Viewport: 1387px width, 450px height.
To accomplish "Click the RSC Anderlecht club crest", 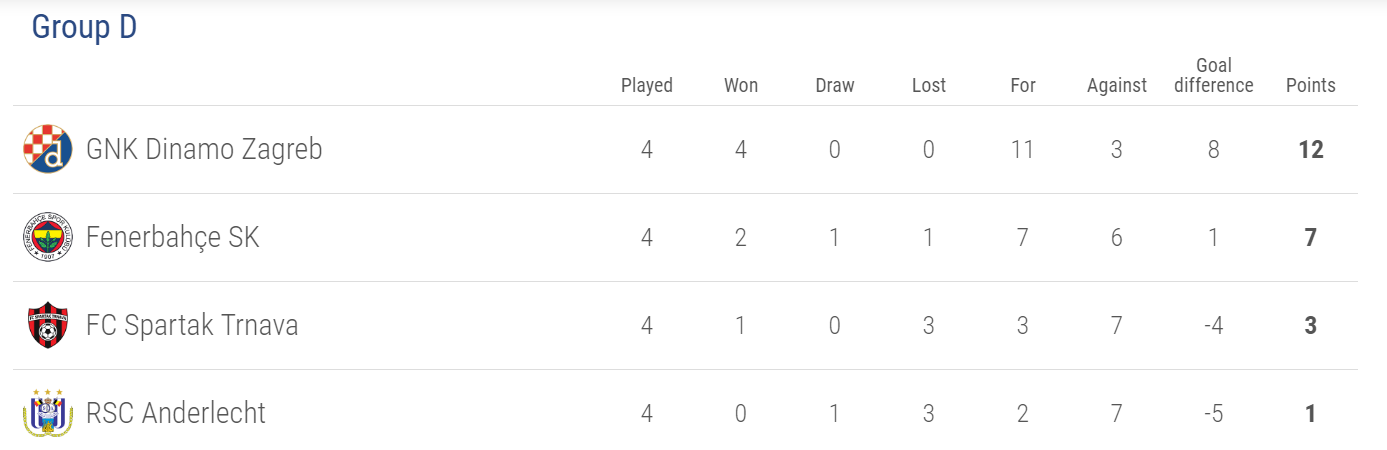I will click(48, 413).
